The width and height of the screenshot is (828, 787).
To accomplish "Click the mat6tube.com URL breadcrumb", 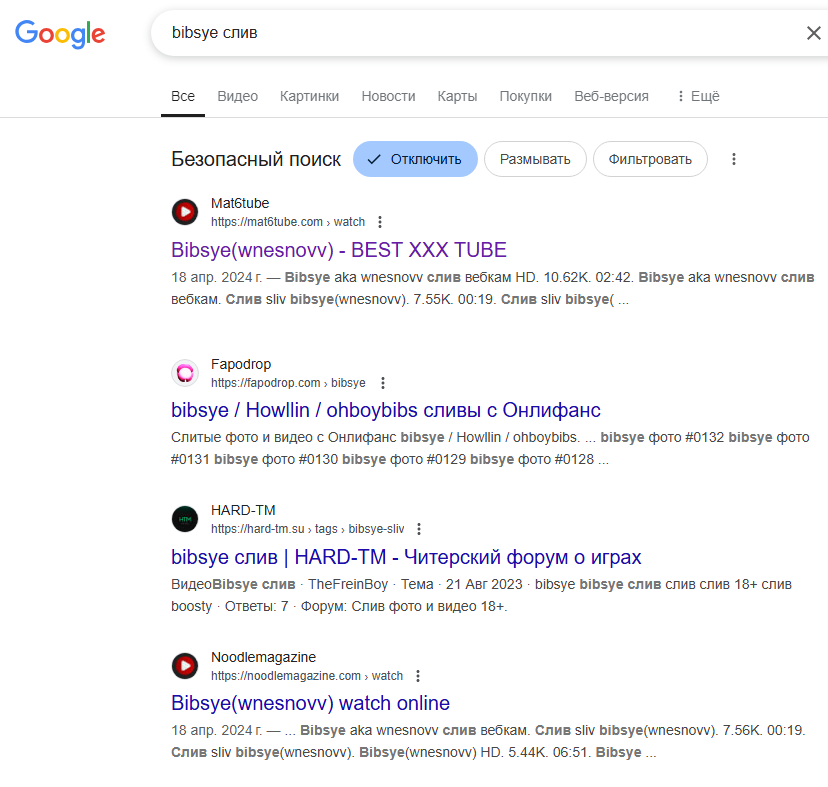I will pos(288,222).
